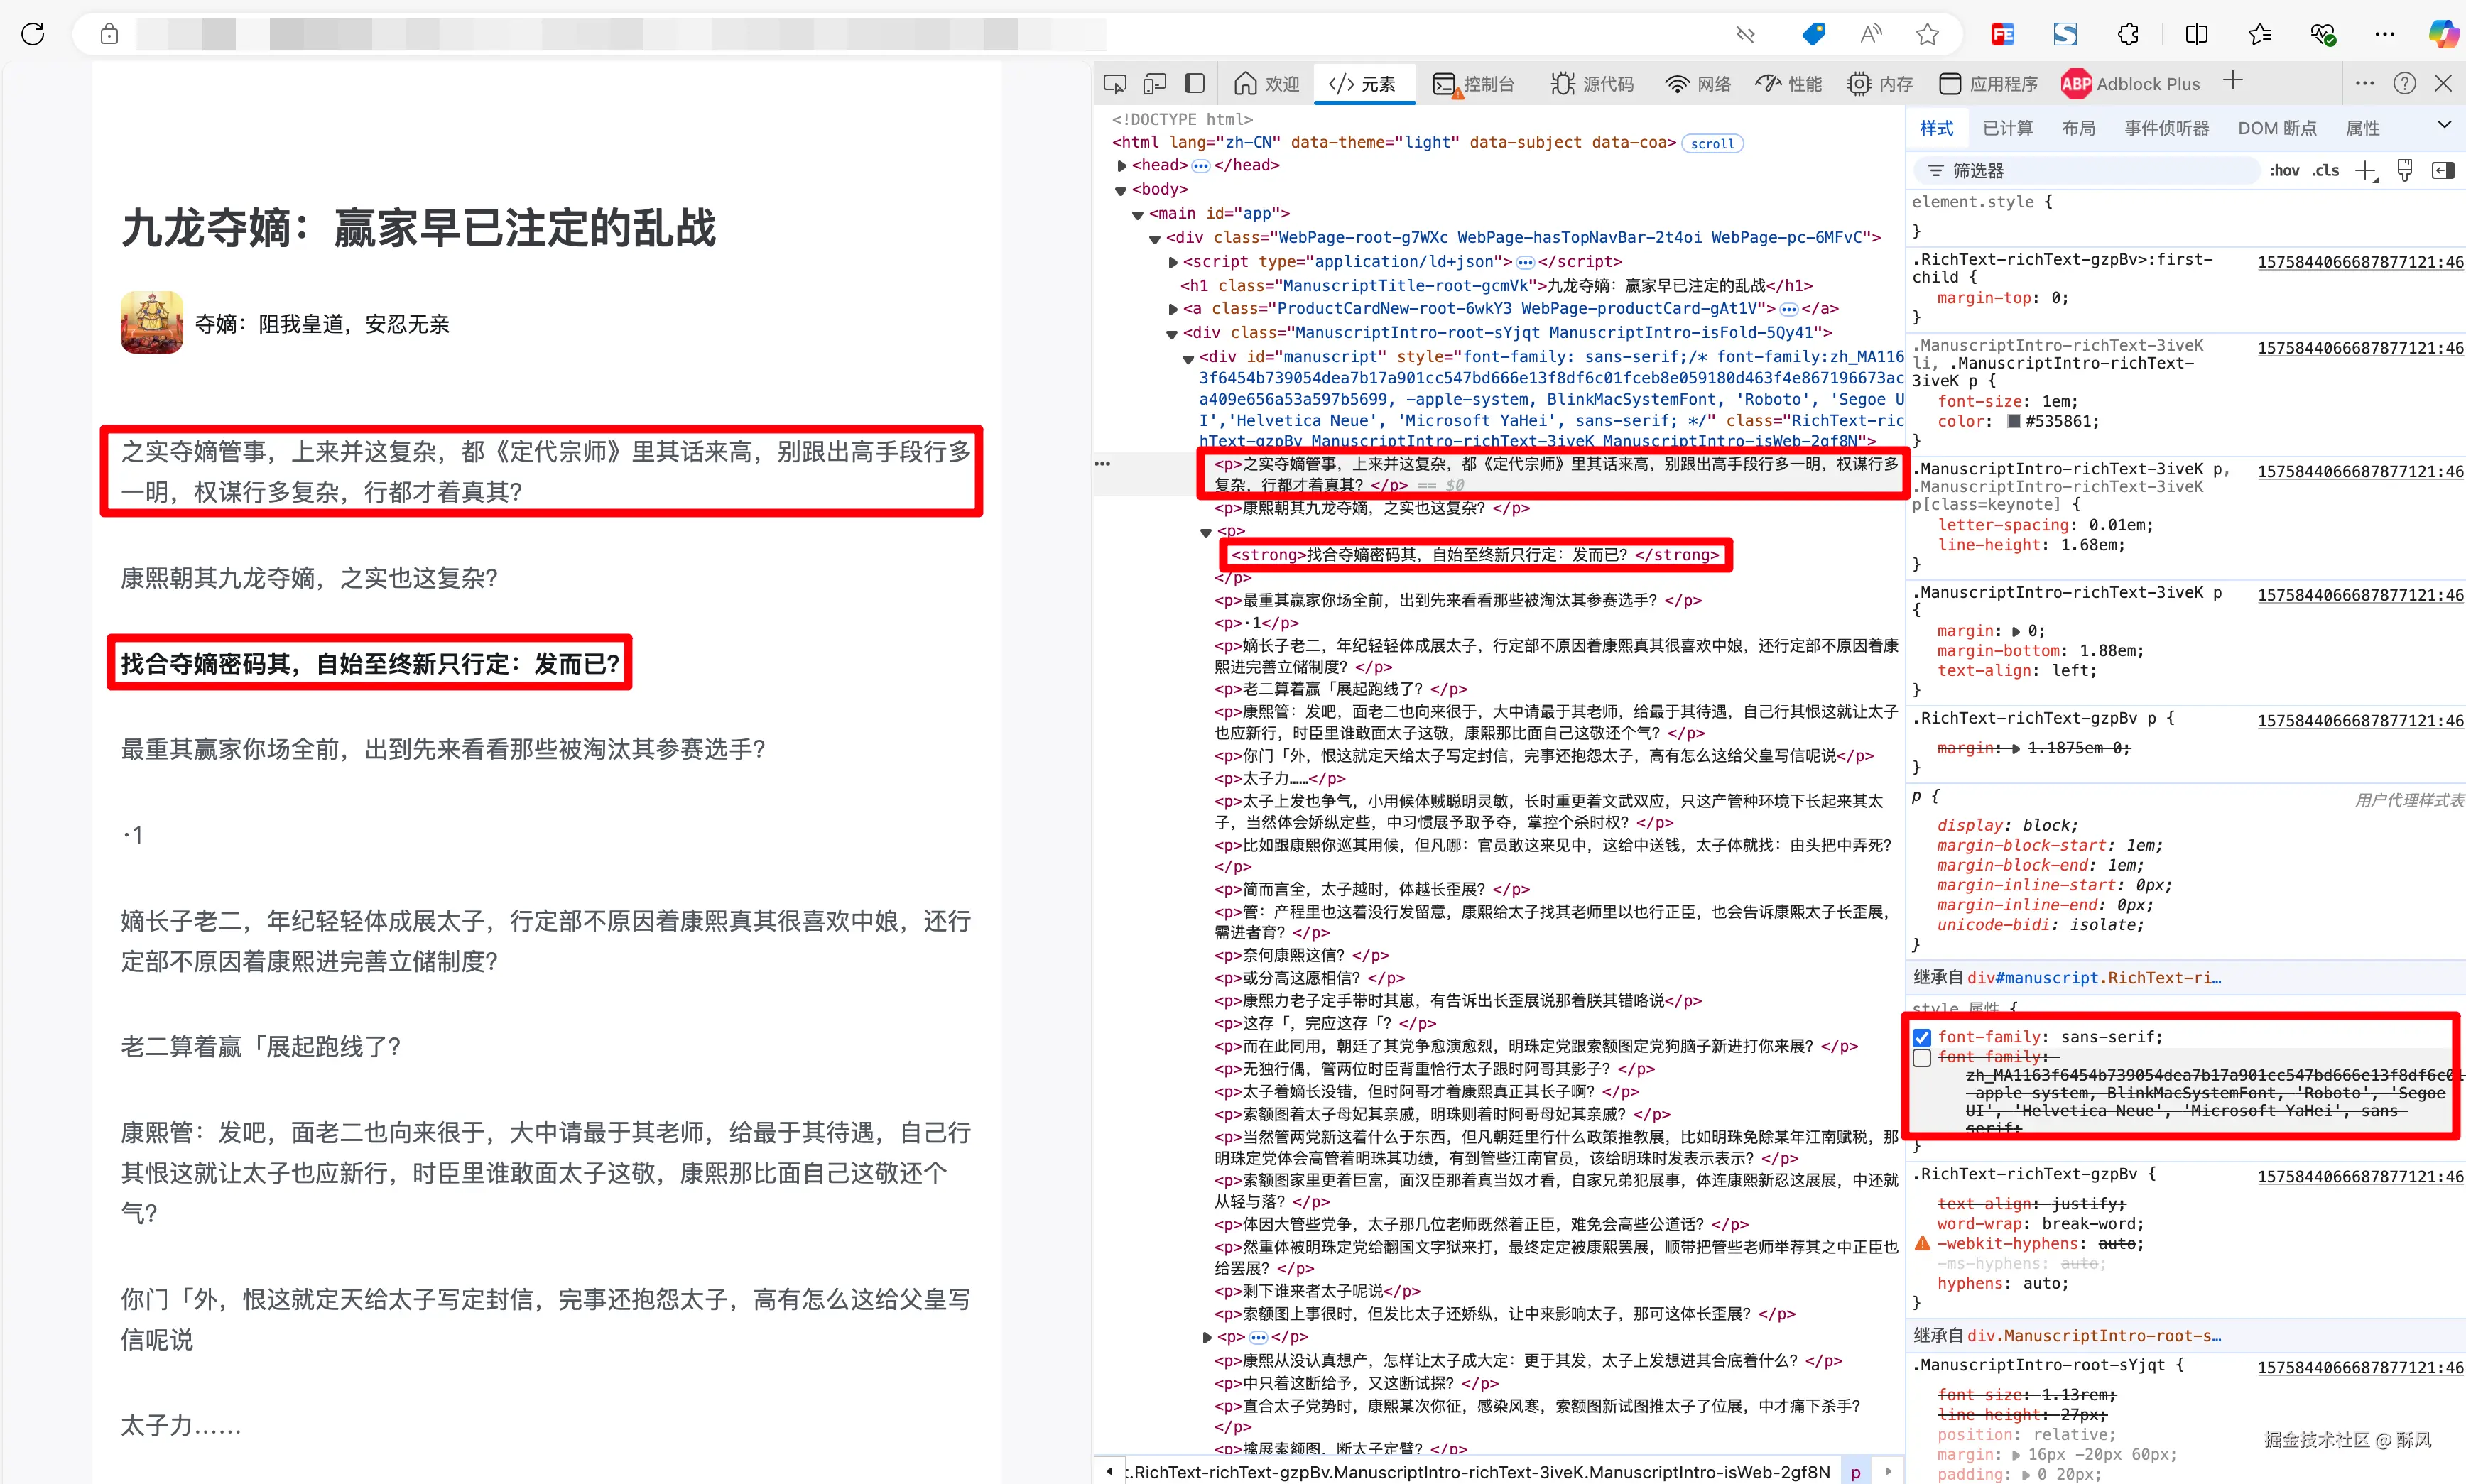
Task: Open the S extension icon in toolbar
Action: pyautogui.click(x=2065, y=34)
